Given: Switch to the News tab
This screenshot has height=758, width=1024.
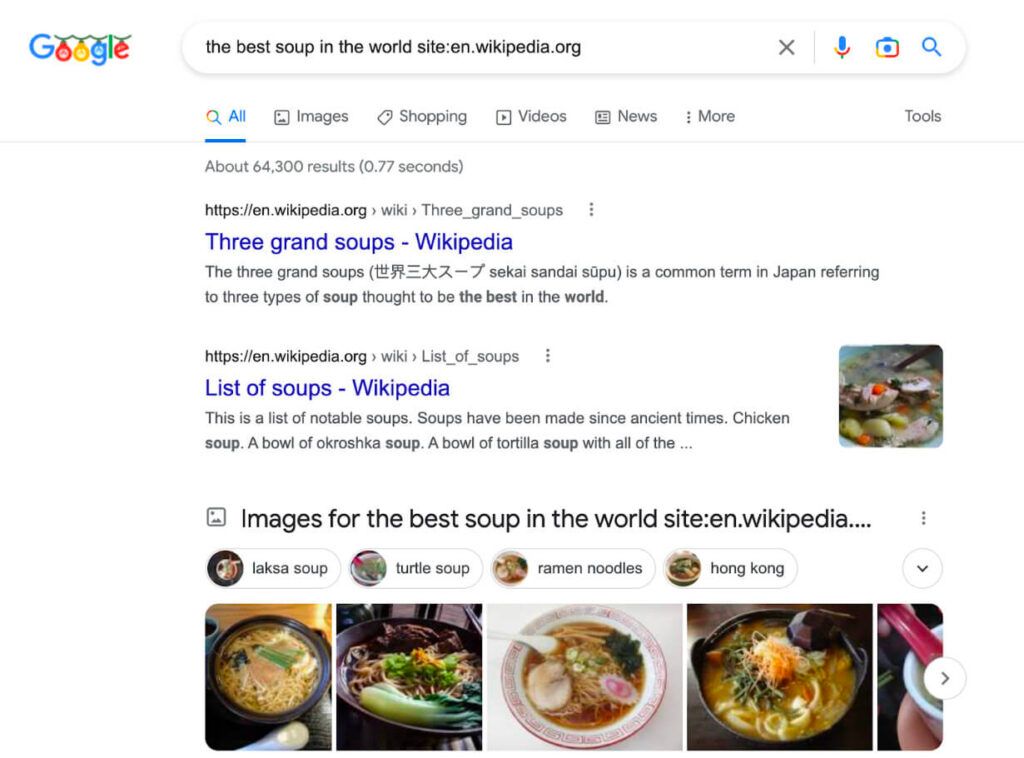Looking at the screenshot, I should pyautogui.click(x=626, y=116).
